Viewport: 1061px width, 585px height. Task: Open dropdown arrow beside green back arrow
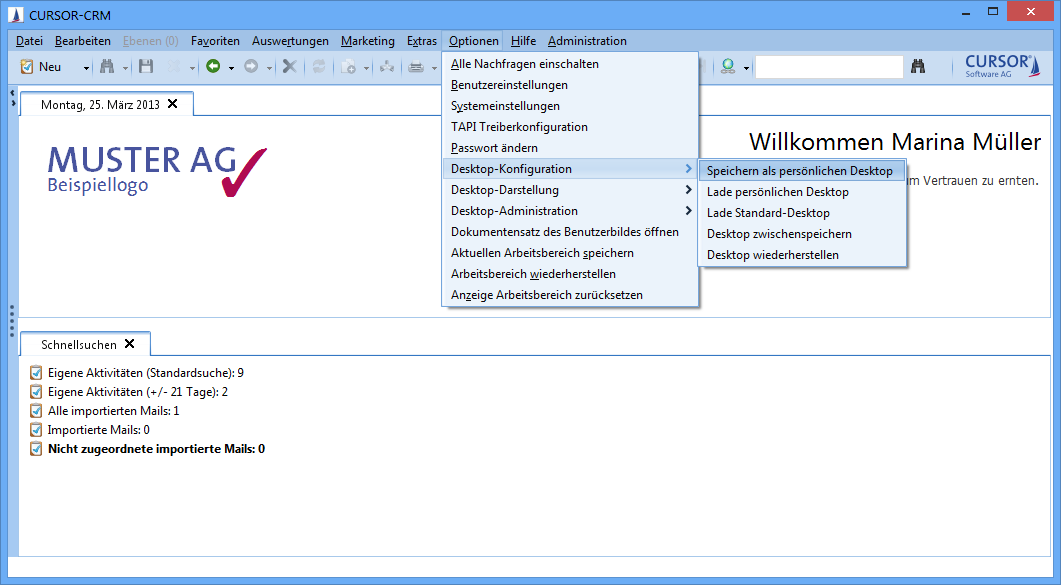(231, 68)
